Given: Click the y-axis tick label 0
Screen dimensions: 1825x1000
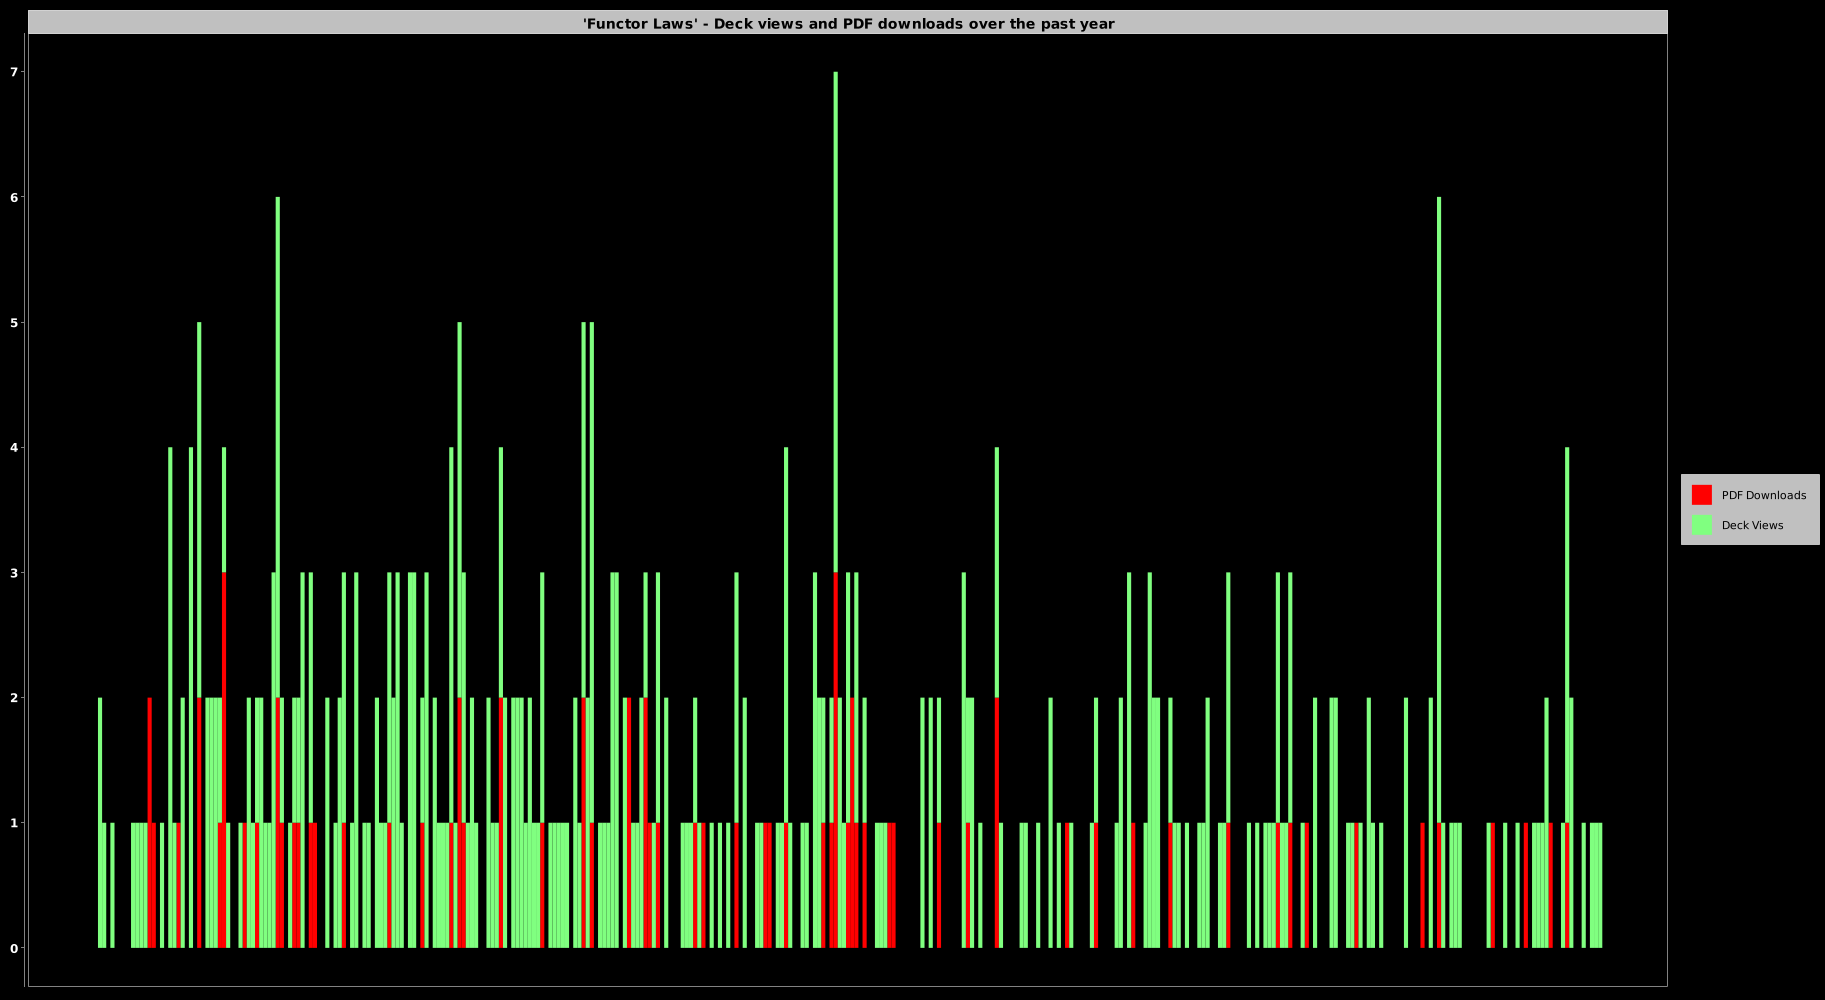Looking at the screenshot, I should click(x=14, y=947).
